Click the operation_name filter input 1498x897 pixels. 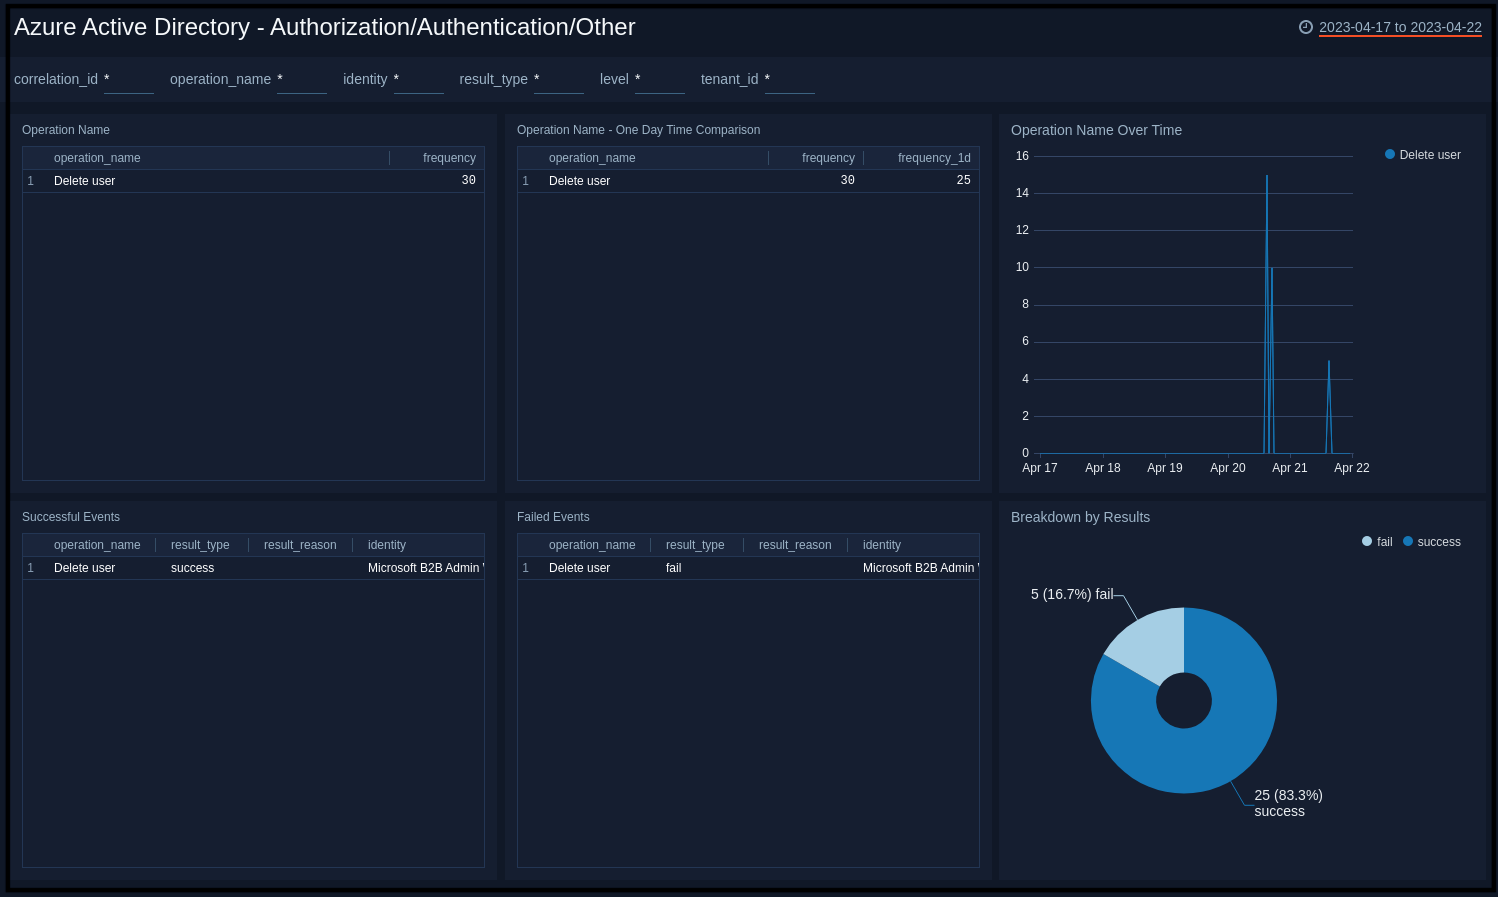302,79
